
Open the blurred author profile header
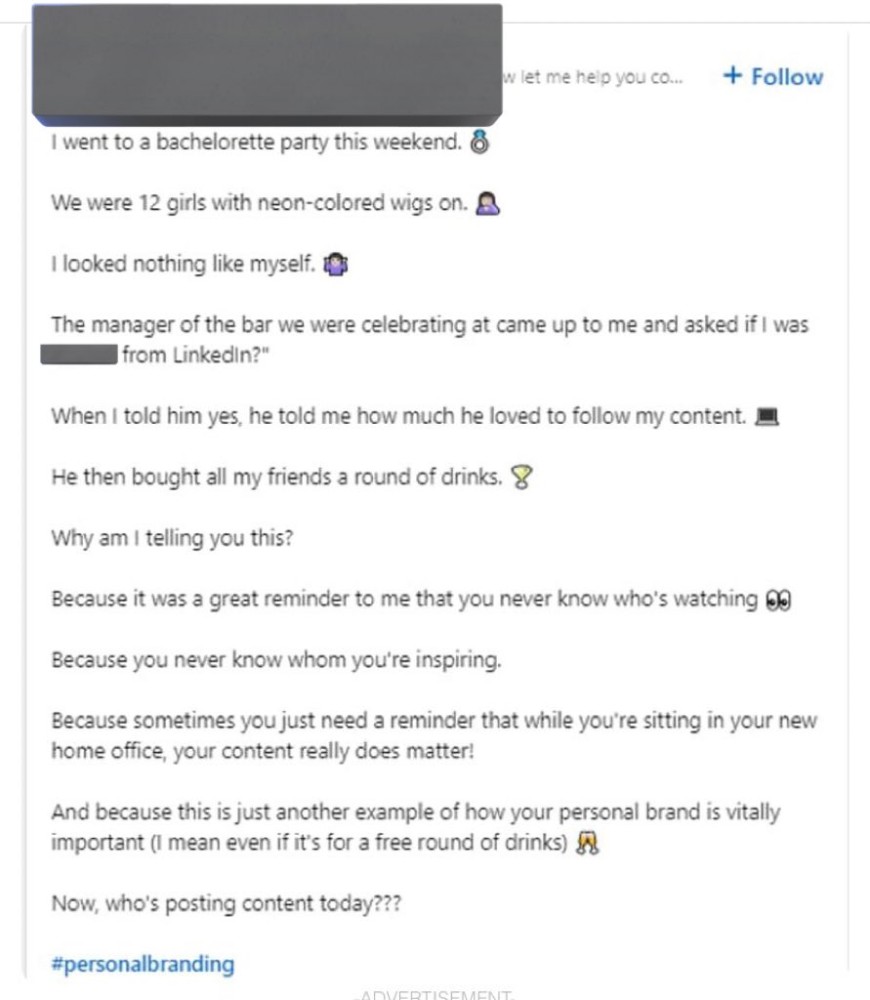pyautogui.click(x=267, y=62)
